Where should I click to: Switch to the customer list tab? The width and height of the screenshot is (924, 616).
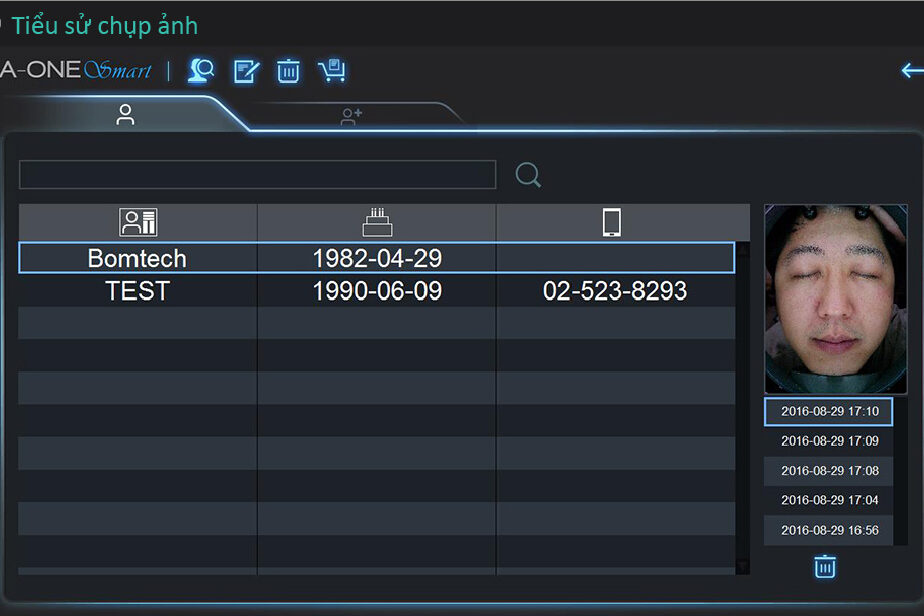coord(125,115)
